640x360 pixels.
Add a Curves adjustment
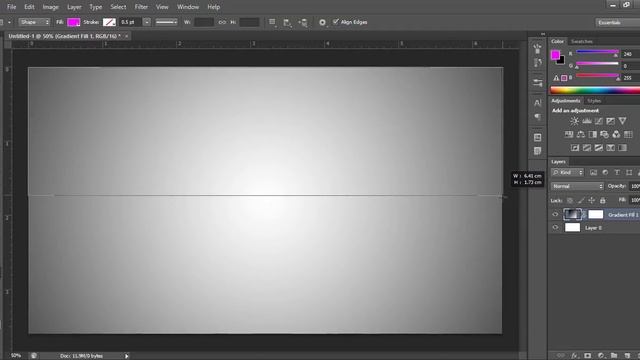(x=598, y=121)
